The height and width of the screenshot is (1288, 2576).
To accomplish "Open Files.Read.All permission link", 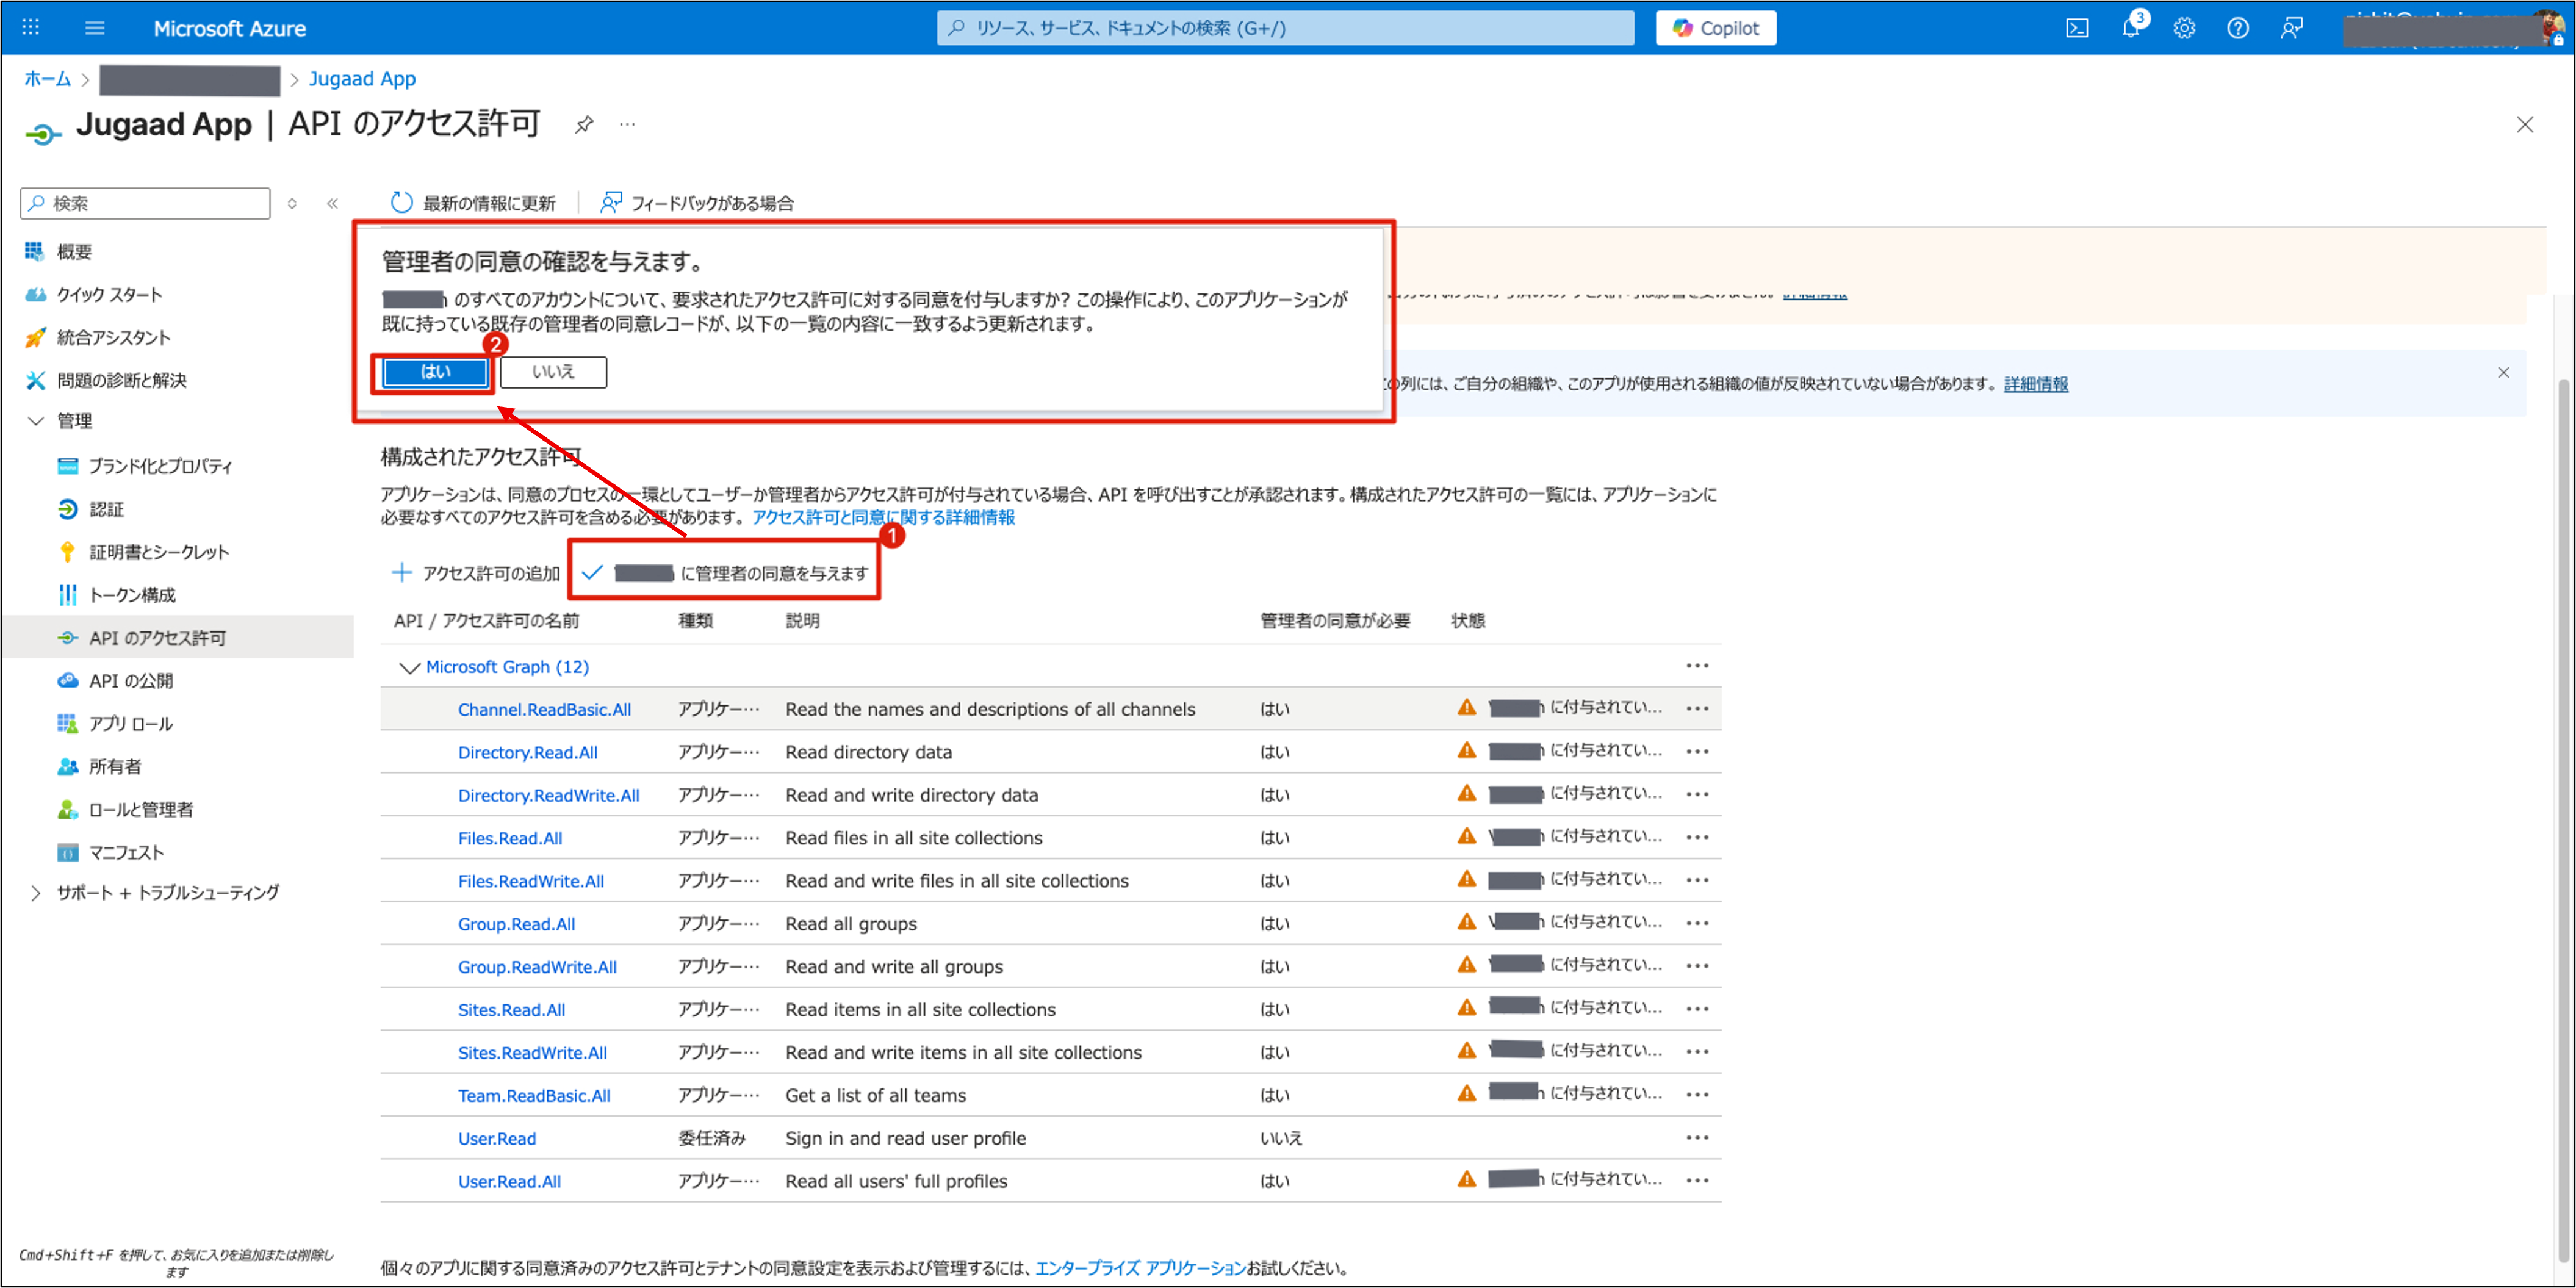I will [x=510, y=839].
